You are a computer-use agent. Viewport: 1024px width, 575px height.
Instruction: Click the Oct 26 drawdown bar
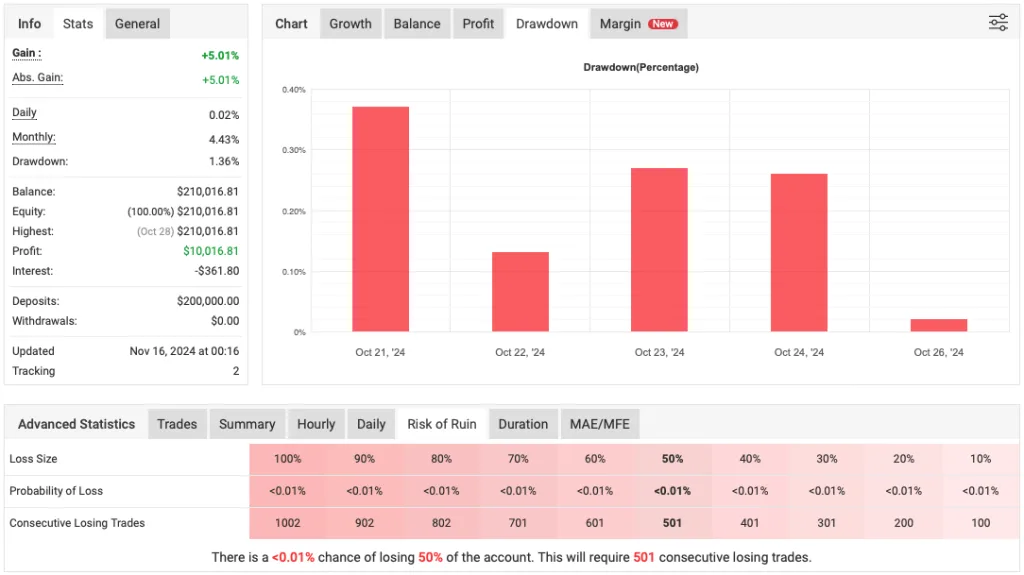[938, 325]
